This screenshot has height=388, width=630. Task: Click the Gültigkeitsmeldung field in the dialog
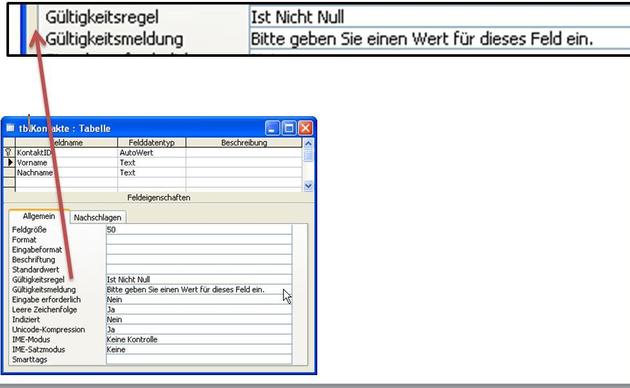click(199, 290)
